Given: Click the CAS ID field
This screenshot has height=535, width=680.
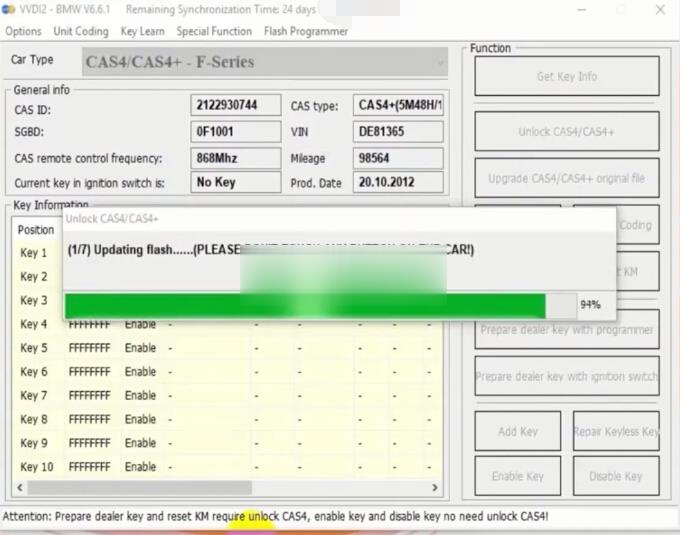Looking at the screenshot, I should [x=236, y=105].
